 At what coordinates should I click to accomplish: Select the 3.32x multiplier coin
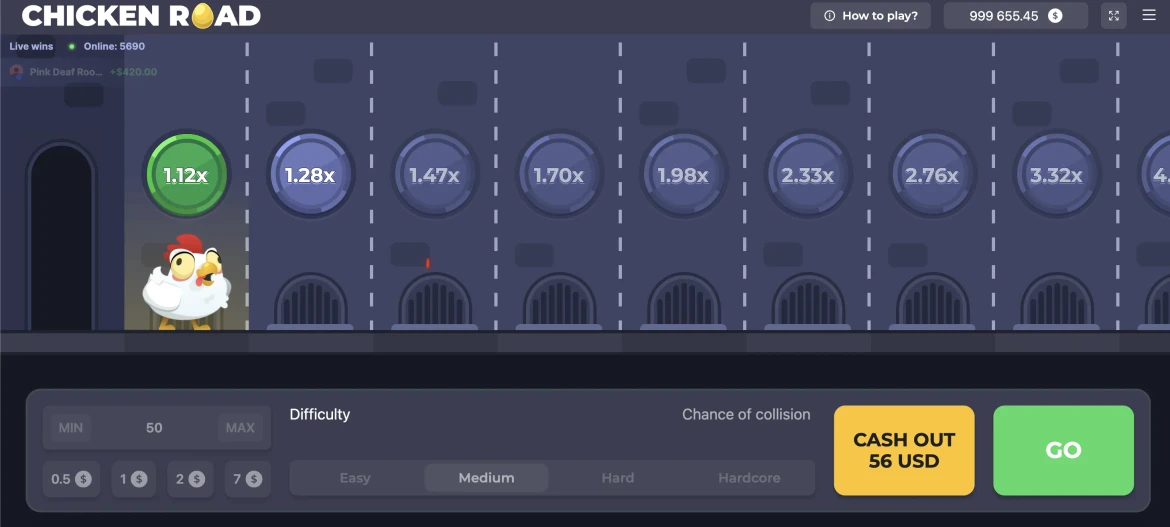1056,175
